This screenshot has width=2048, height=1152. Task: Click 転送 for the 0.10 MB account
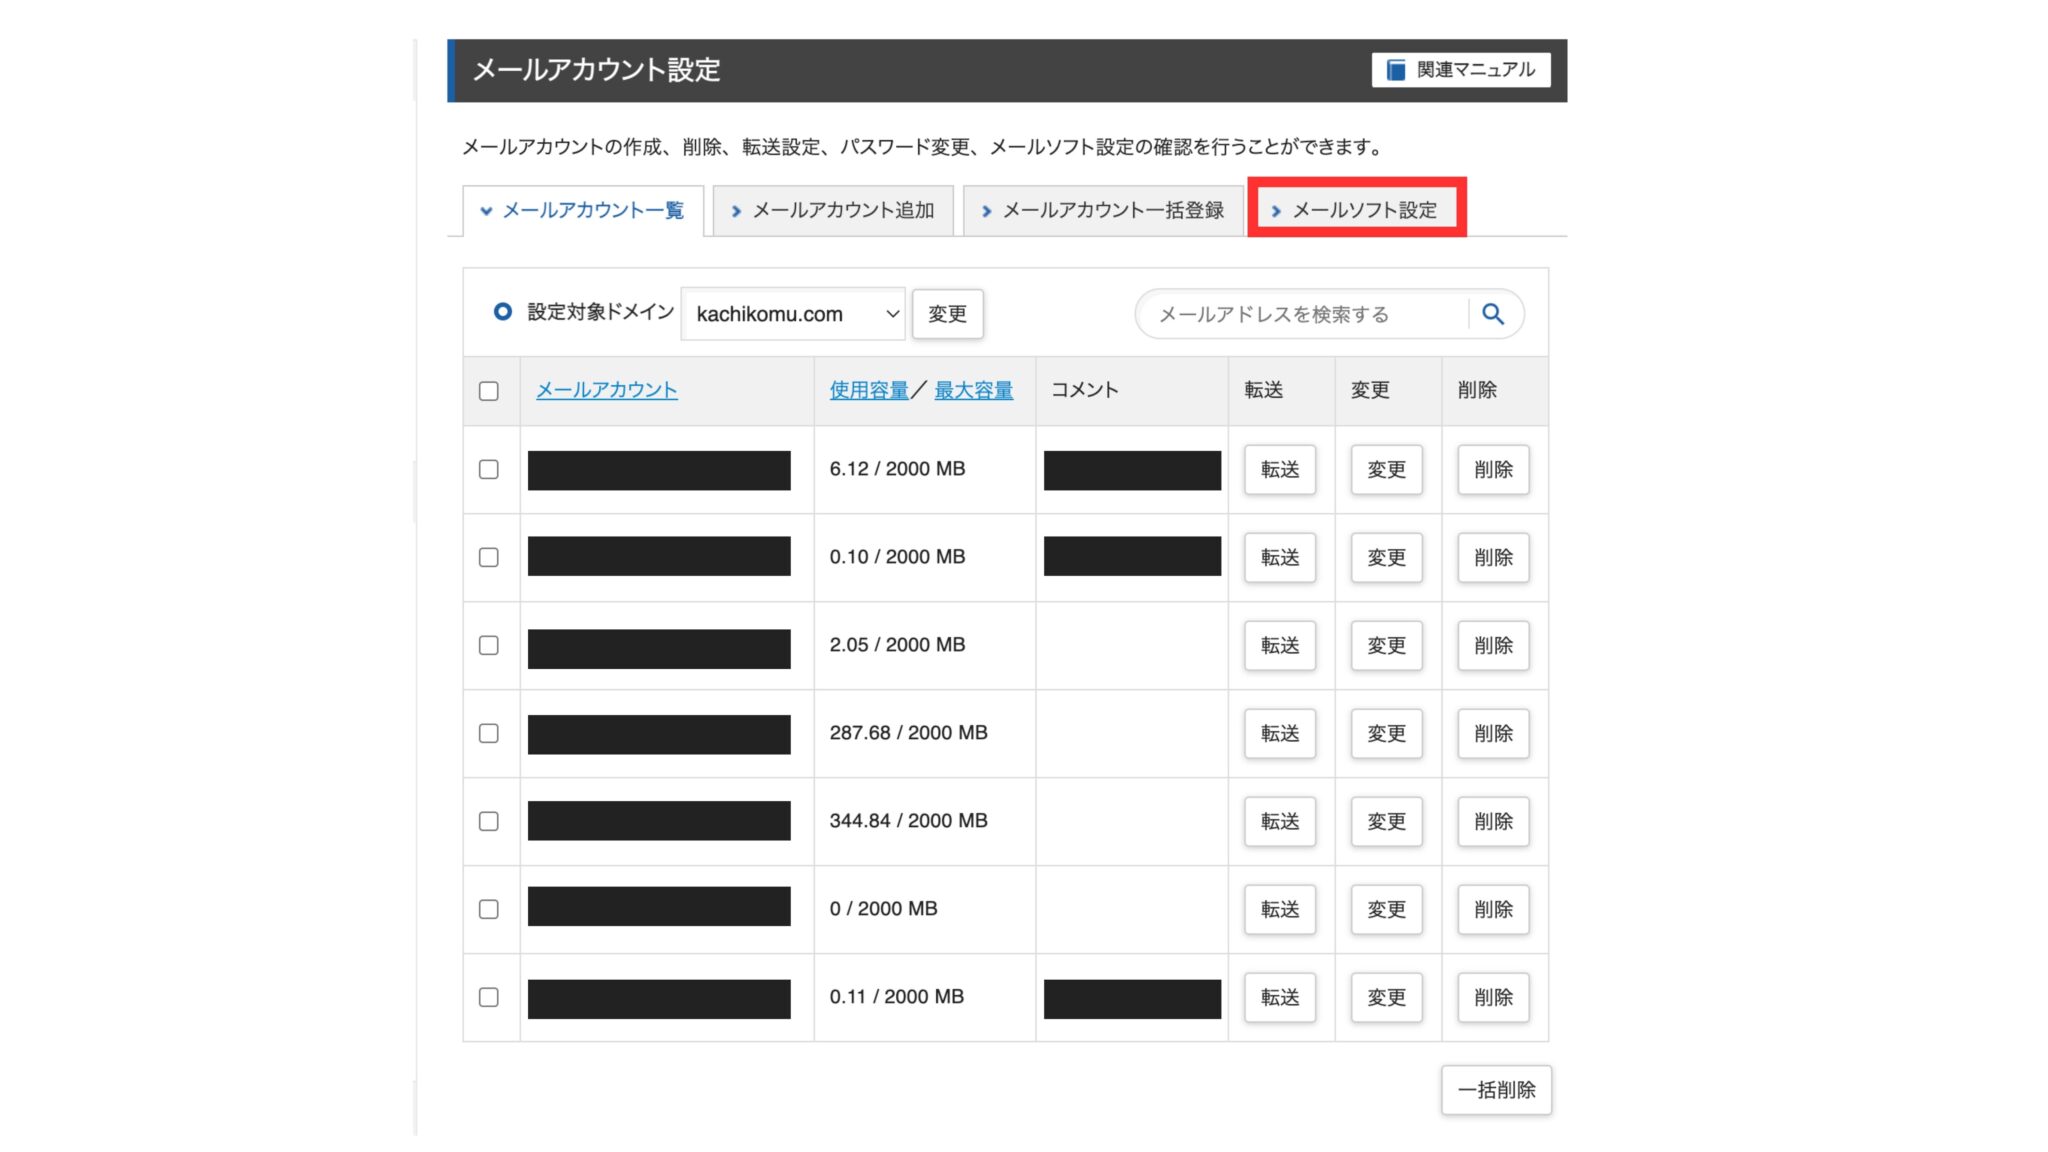[1279, 557]
